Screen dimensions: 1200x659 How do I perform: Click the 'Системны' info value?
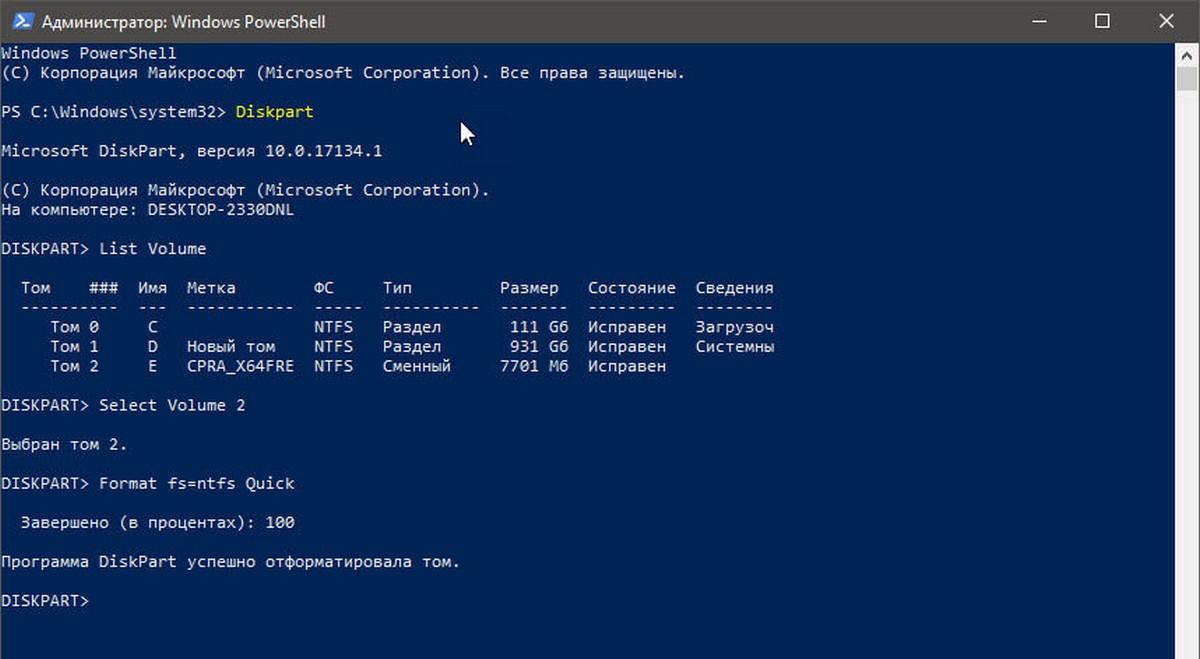click(735, 347)
